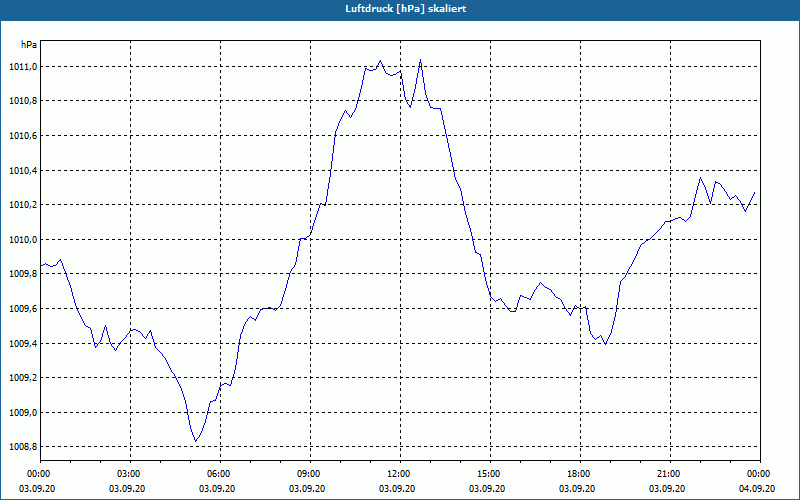Click the 09:00 time axis label
800x500 pixels.
pyautogui.click(x=307, y=474)
